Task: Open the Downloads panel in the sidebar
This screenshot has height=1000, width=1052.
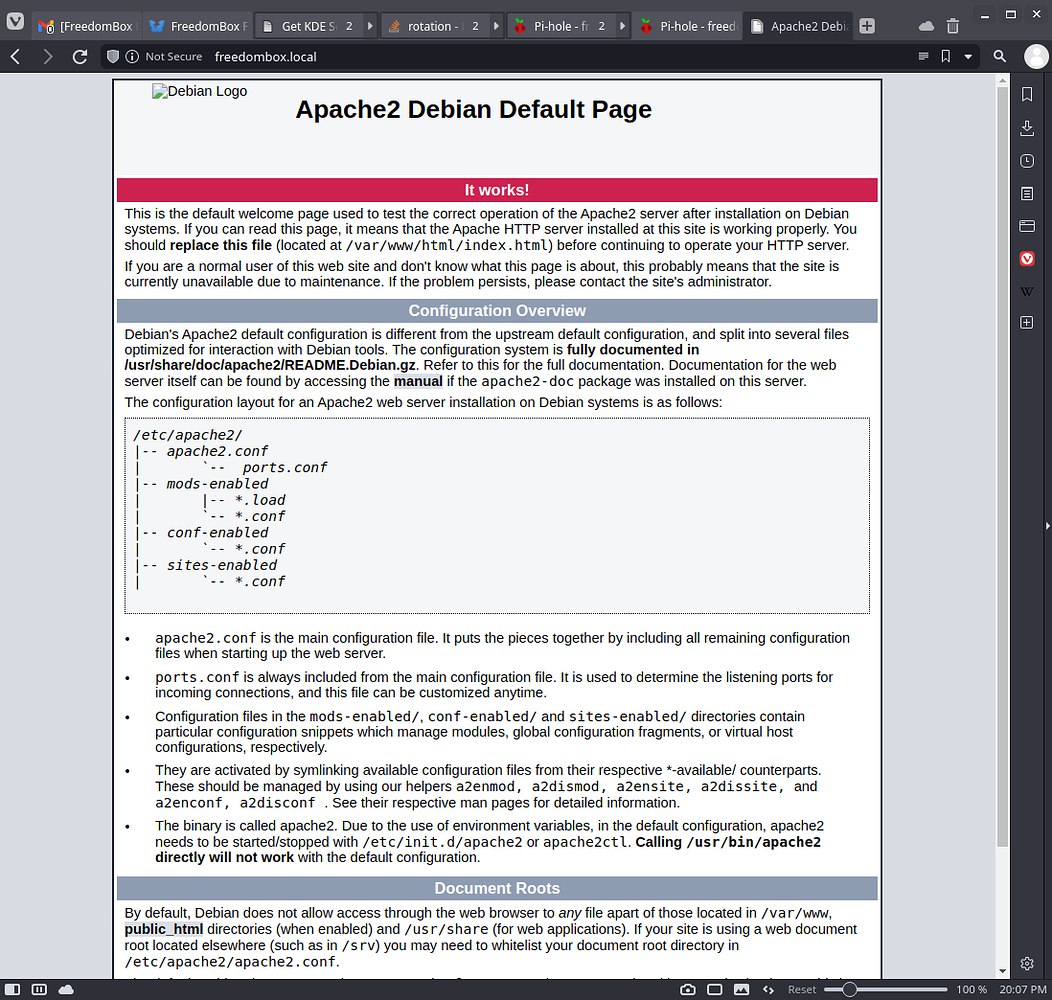Action: coord(1026,128)
